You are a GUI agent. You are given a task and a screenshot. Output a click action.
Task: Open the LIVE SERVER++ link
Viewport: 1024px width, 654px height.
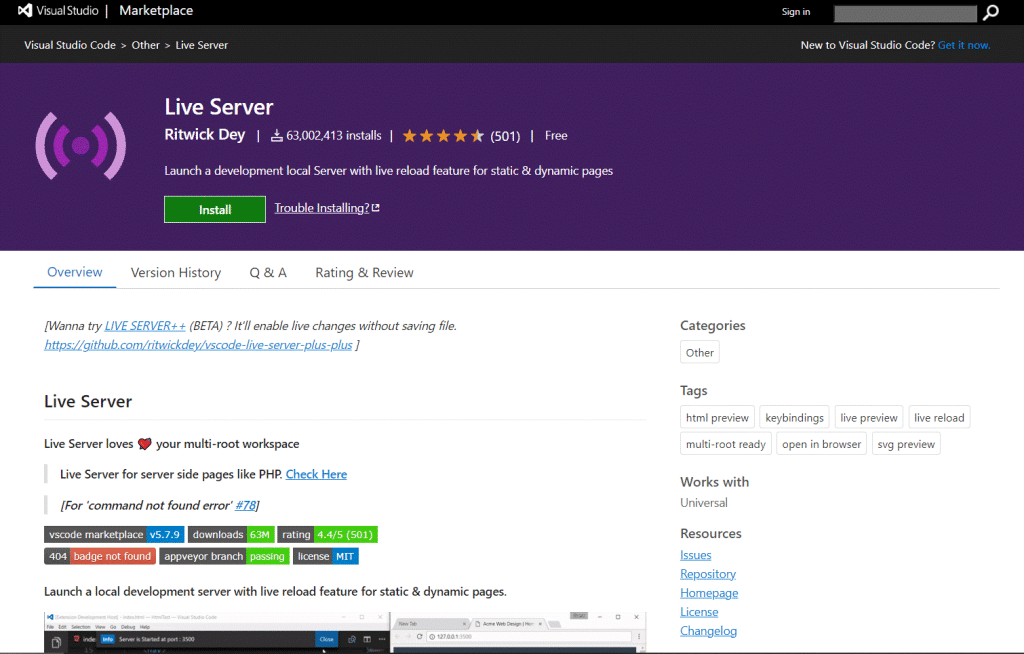coord(145,325)
